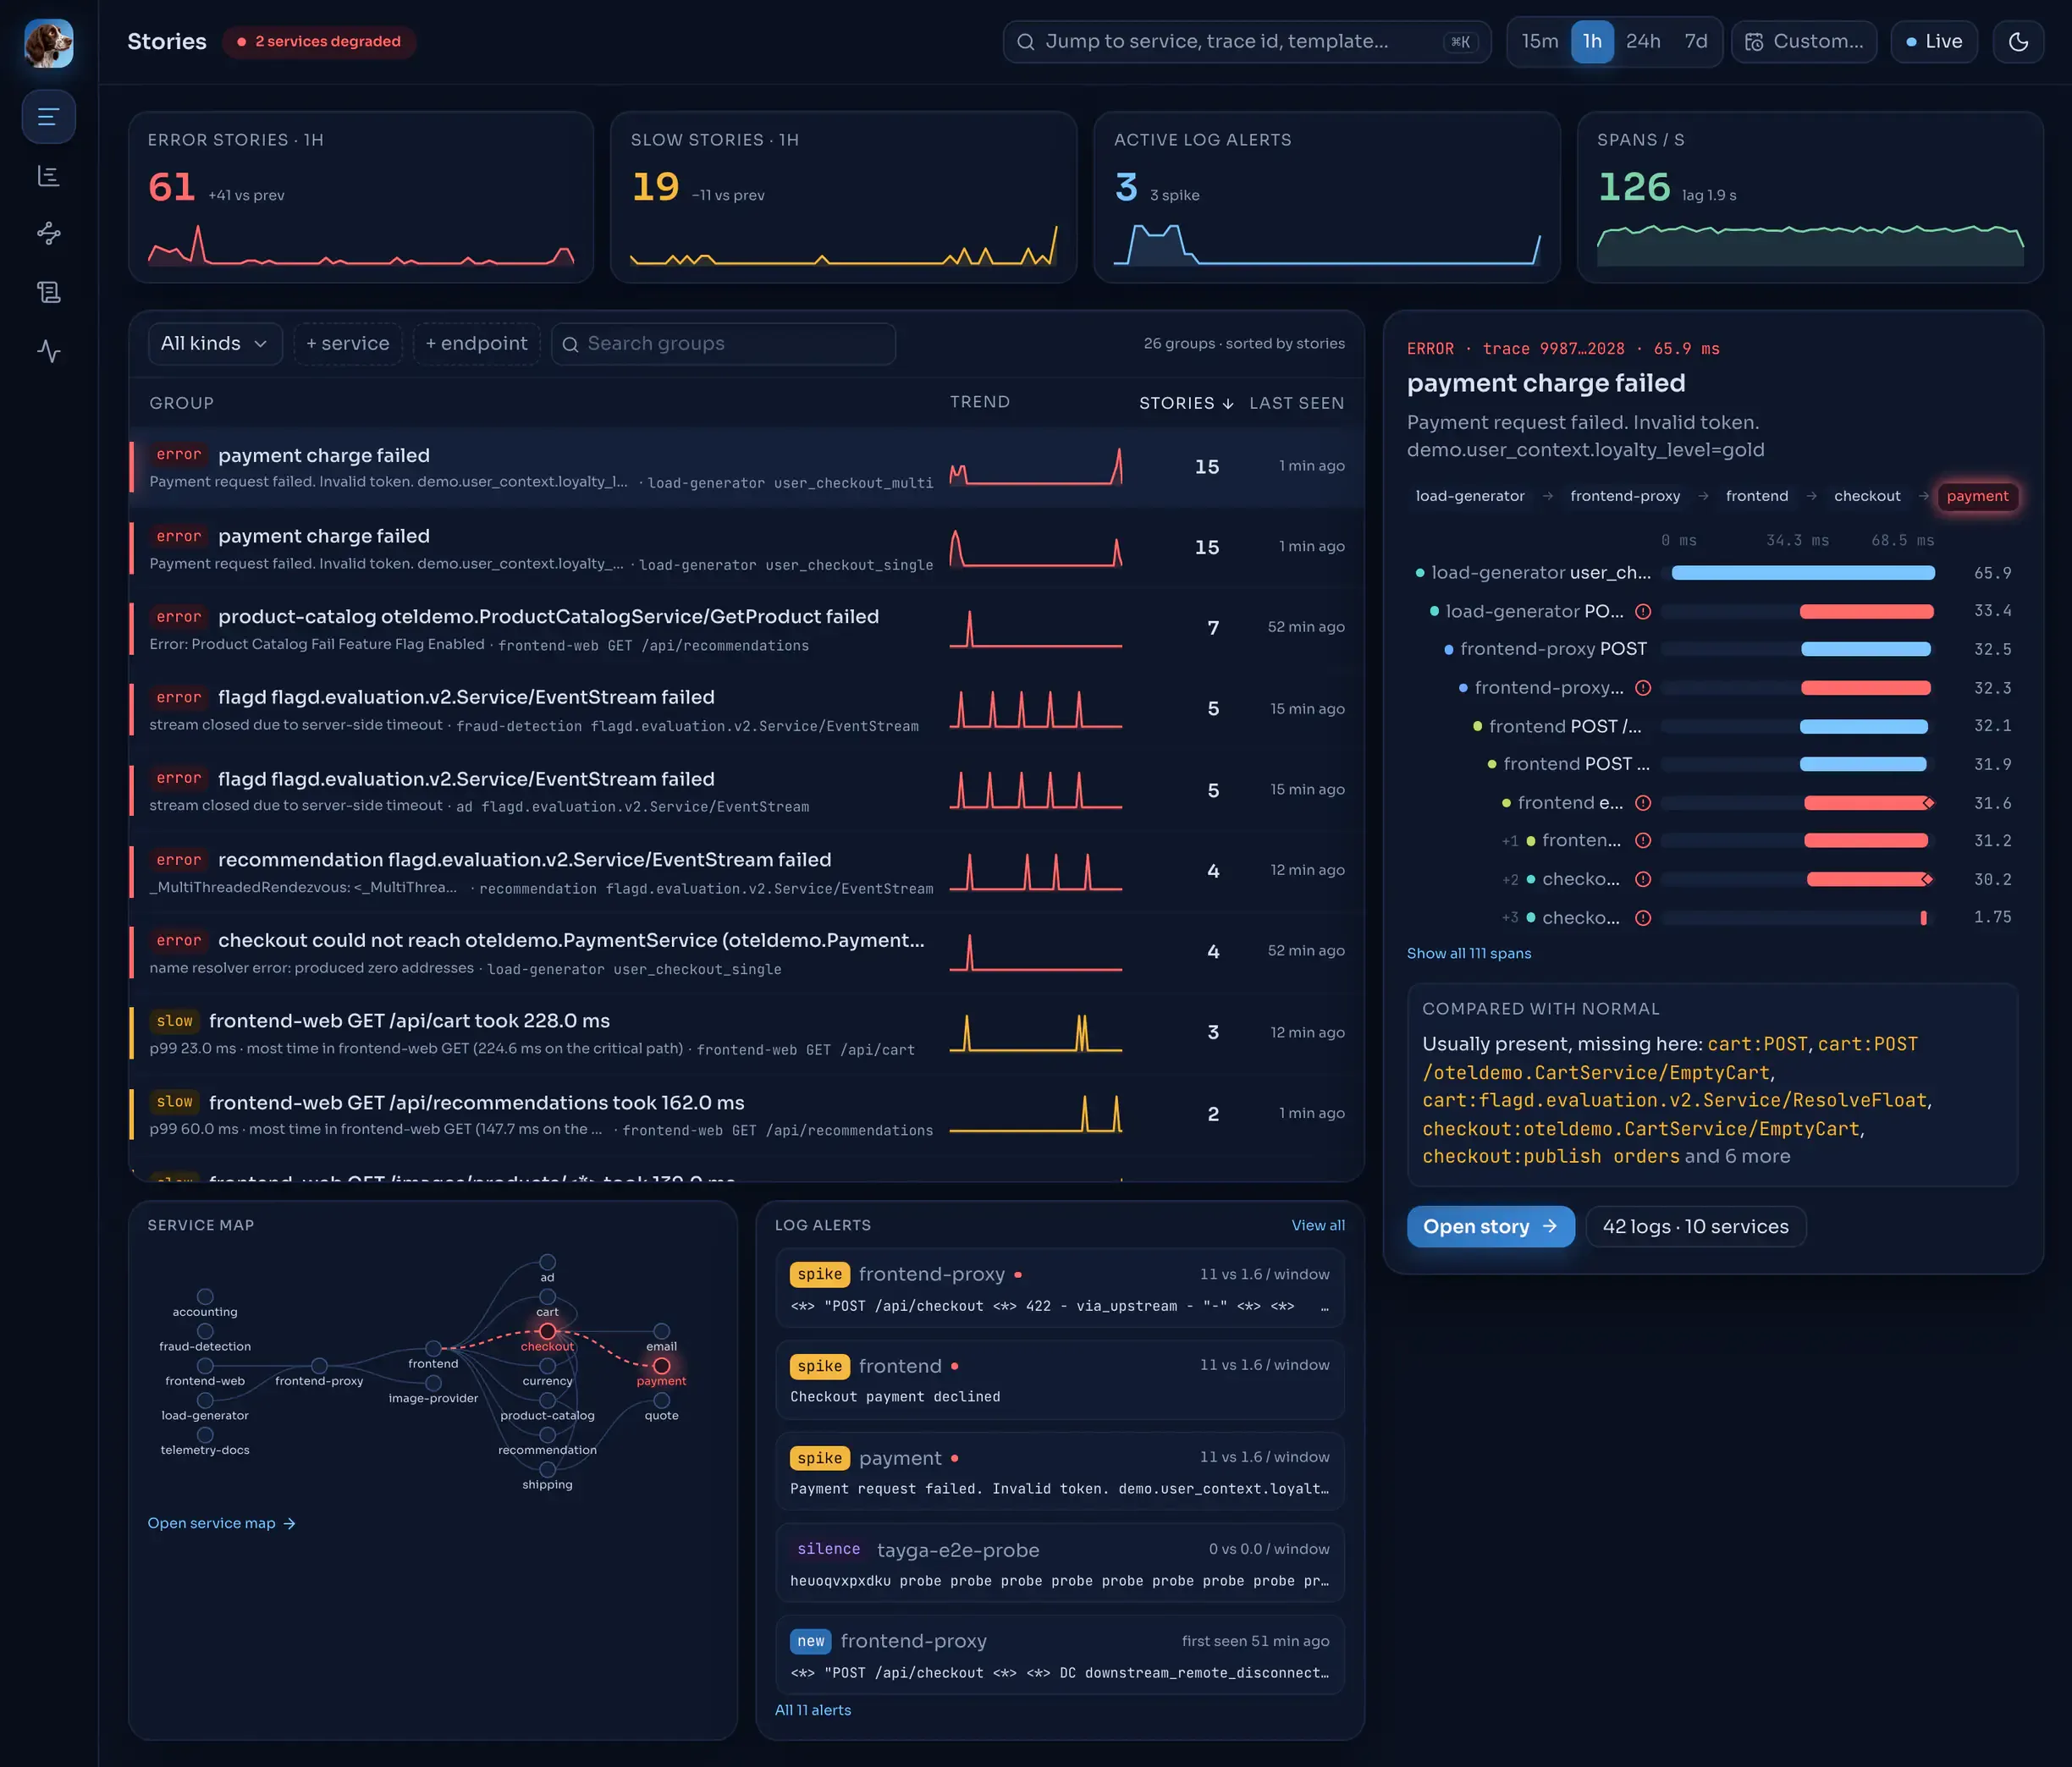Open the frontend-web GET /api/cart slow row

click(x=746, y=1034)
